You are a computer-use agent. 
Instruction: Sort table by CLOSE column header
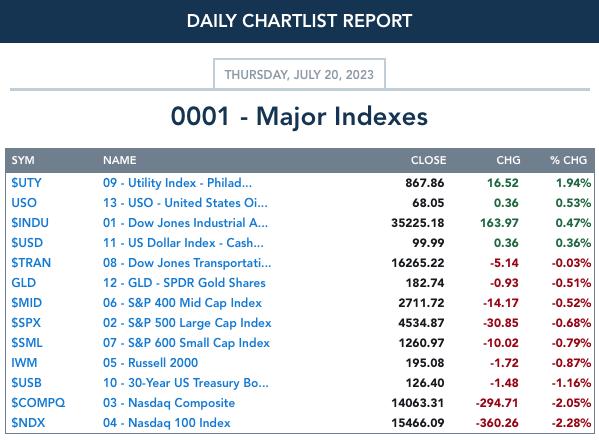pyautogui.click(x=428, y=160)
